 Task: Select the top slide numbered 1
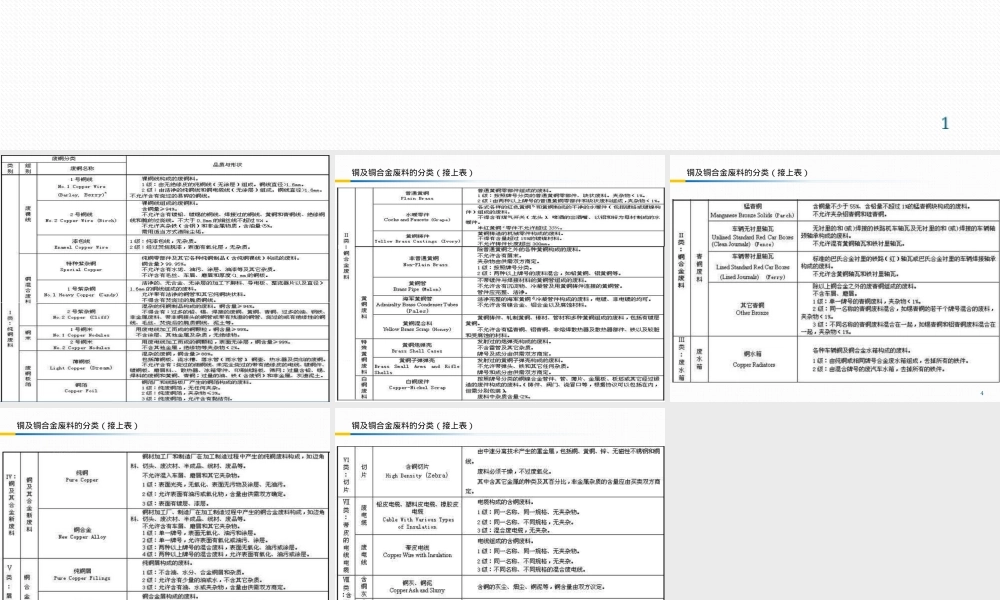[x=500, y=75]
